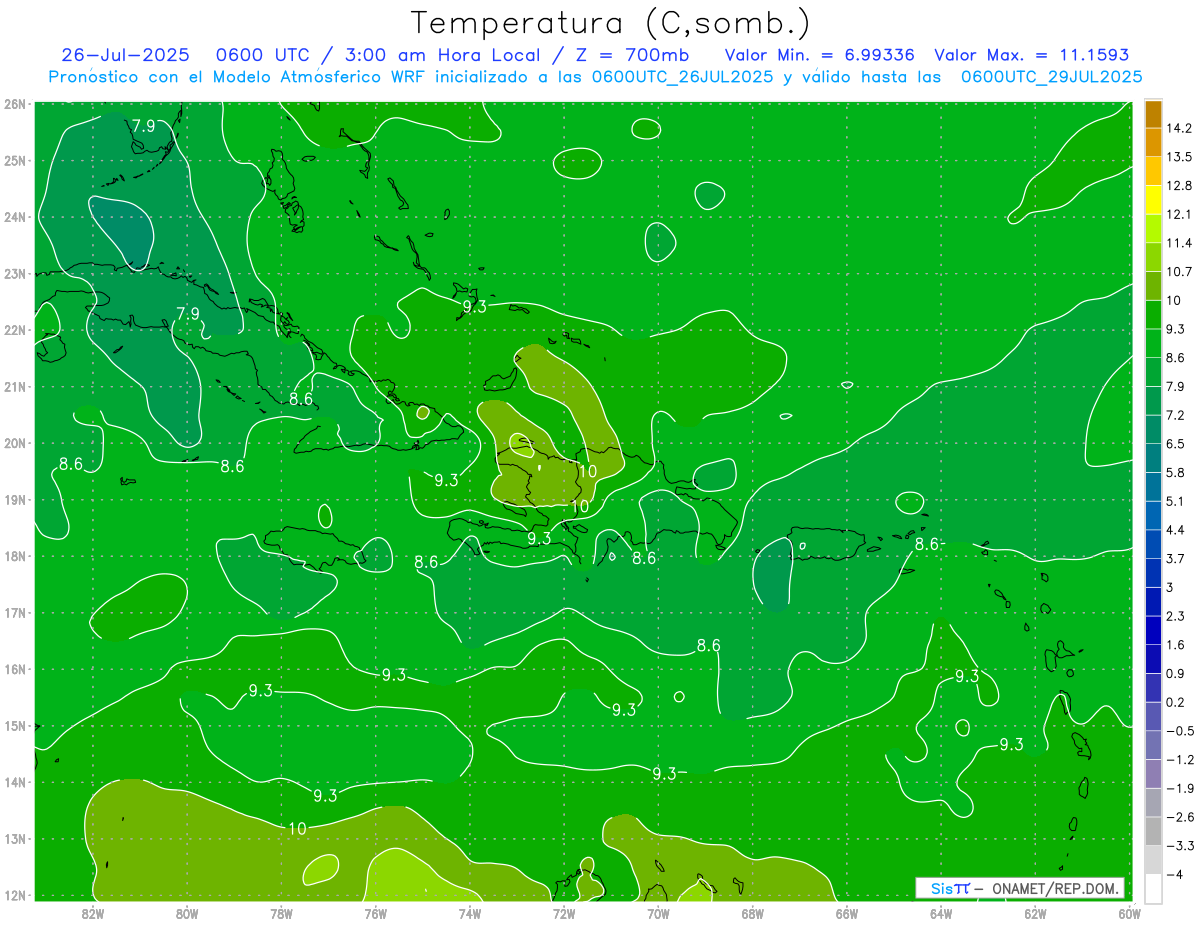Click the '5.1' value in the color legend

1175,501
